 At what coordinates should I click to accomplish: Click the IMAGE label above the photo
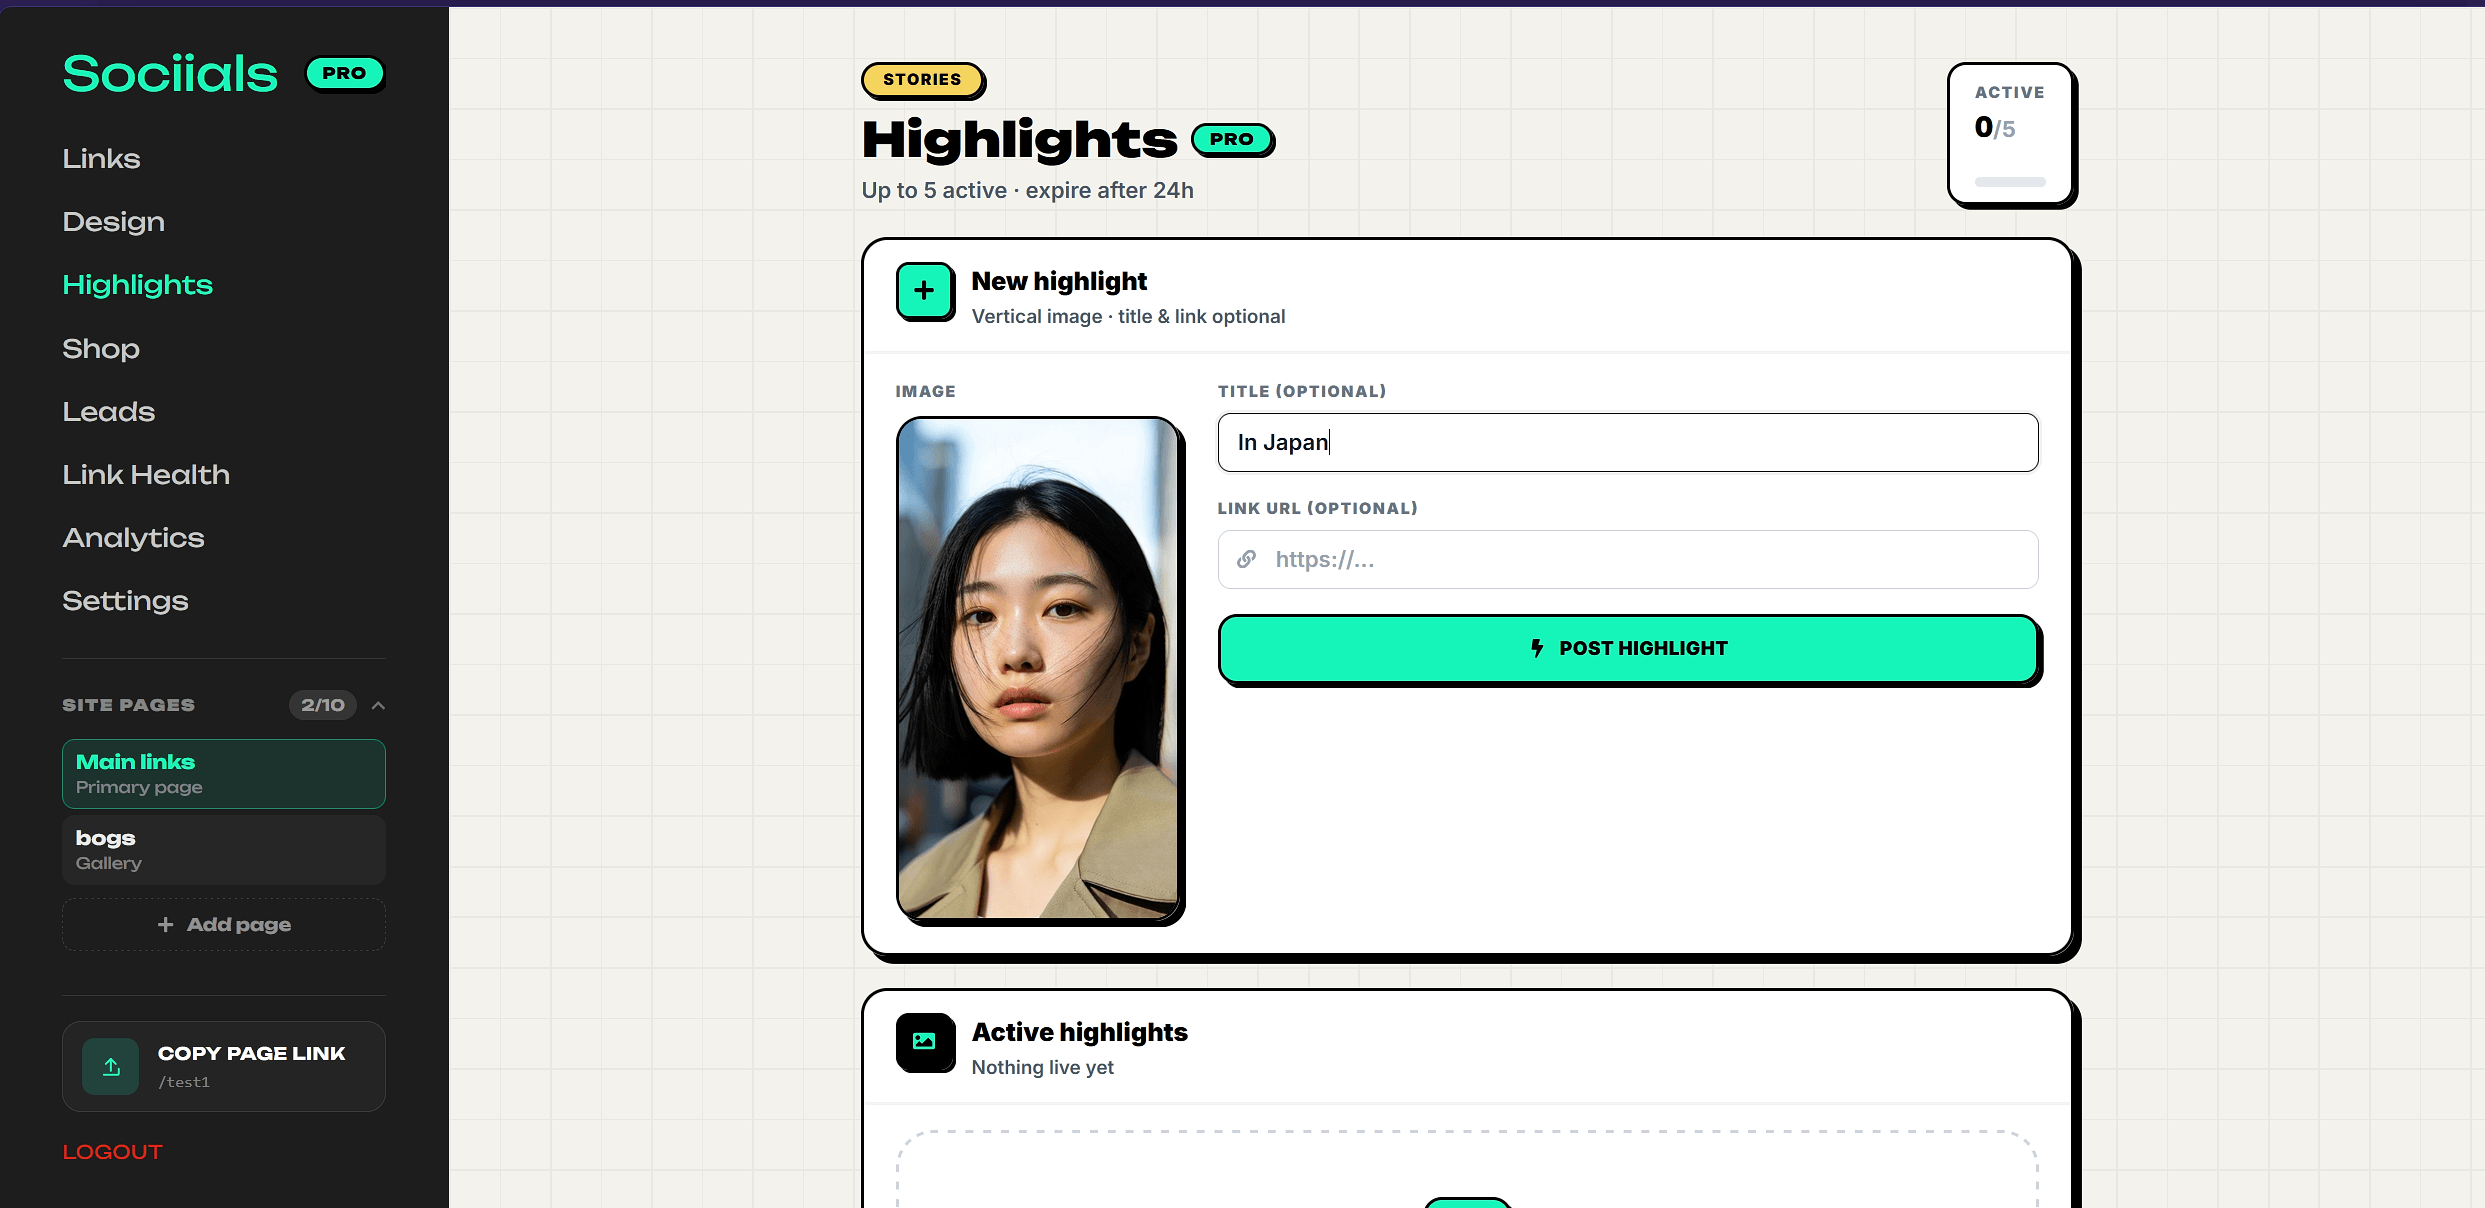tap(925, 391)
